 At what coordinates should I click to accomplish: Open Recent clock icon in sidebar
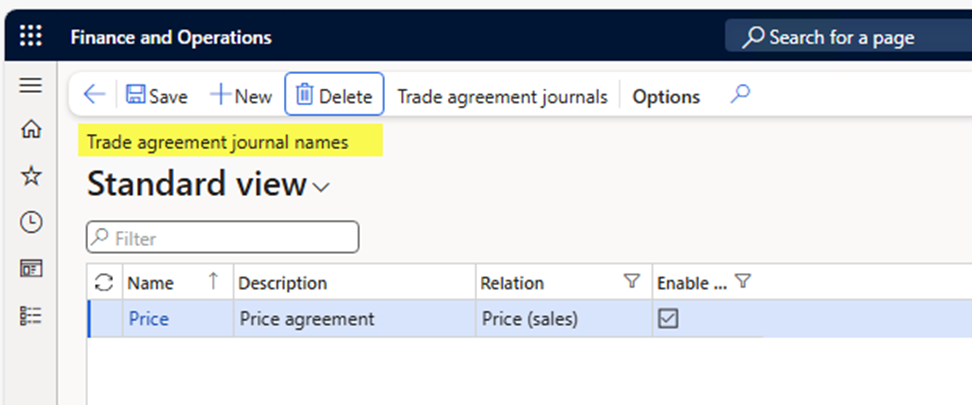(x=31, y=222)
